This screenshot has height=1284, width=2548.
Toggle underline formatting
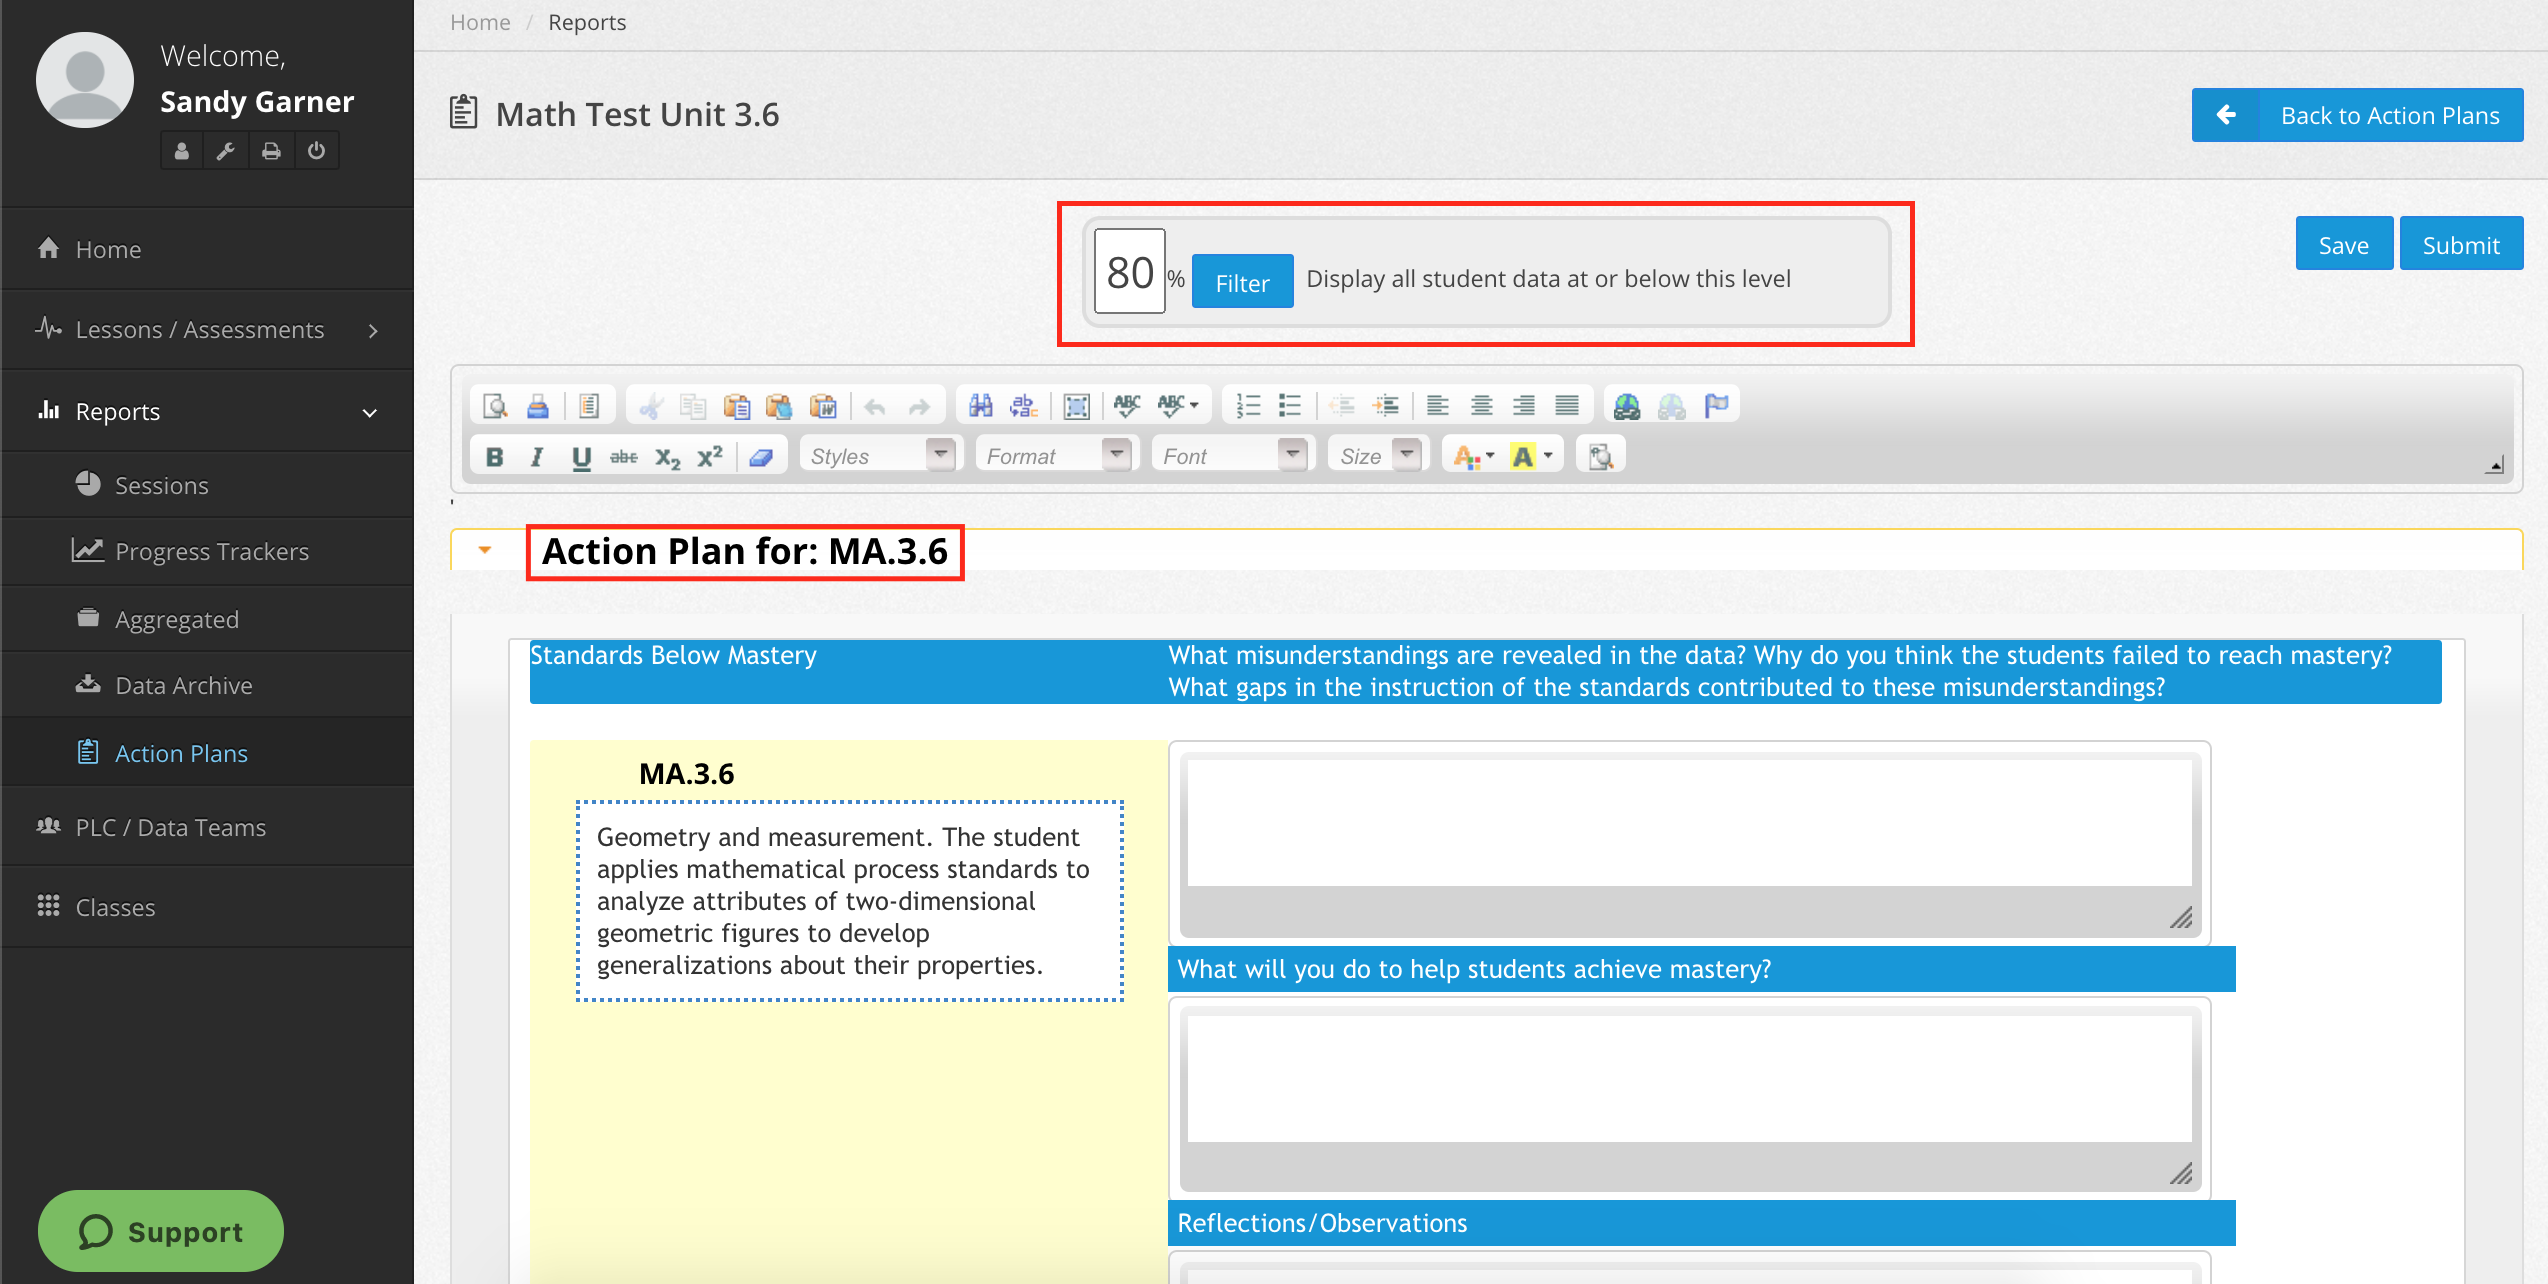tap(581, 457)
